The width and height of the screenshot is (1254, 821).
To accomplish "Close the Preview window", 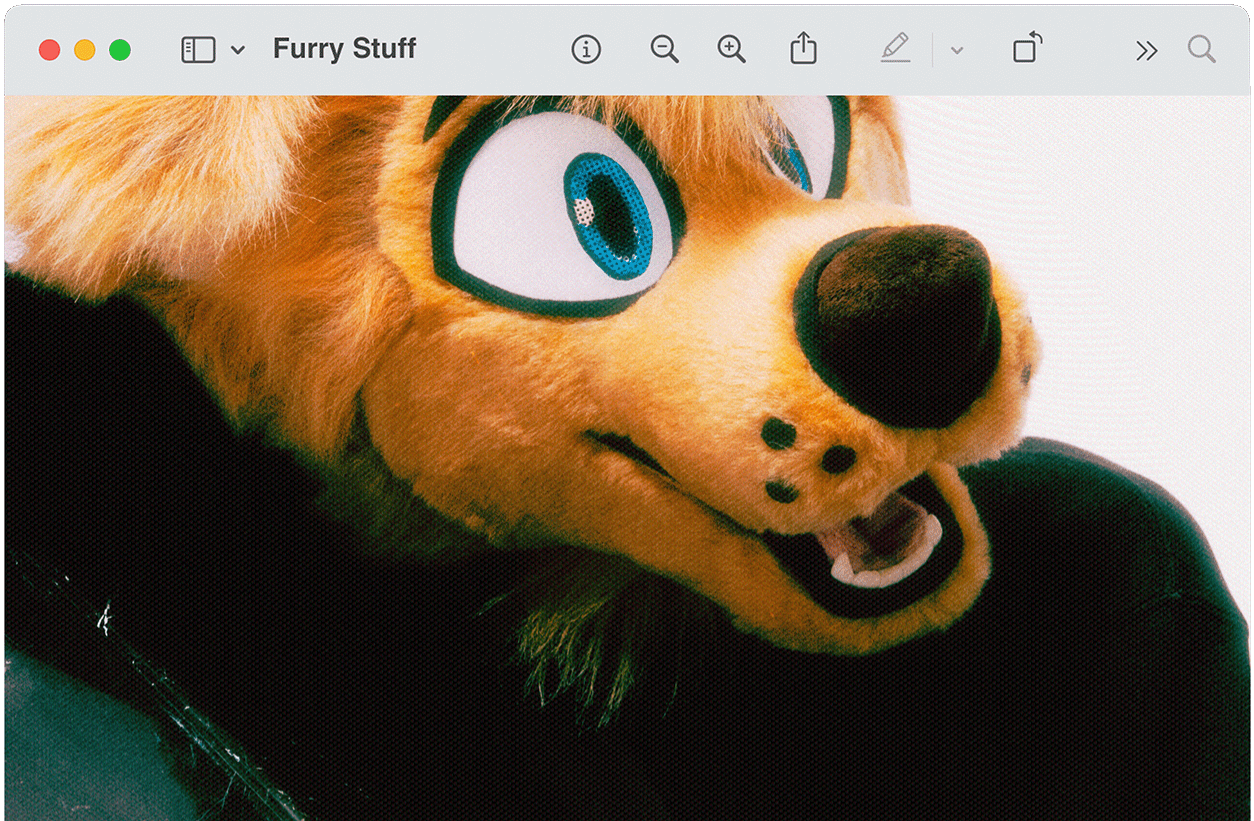I will coord(49,50).
